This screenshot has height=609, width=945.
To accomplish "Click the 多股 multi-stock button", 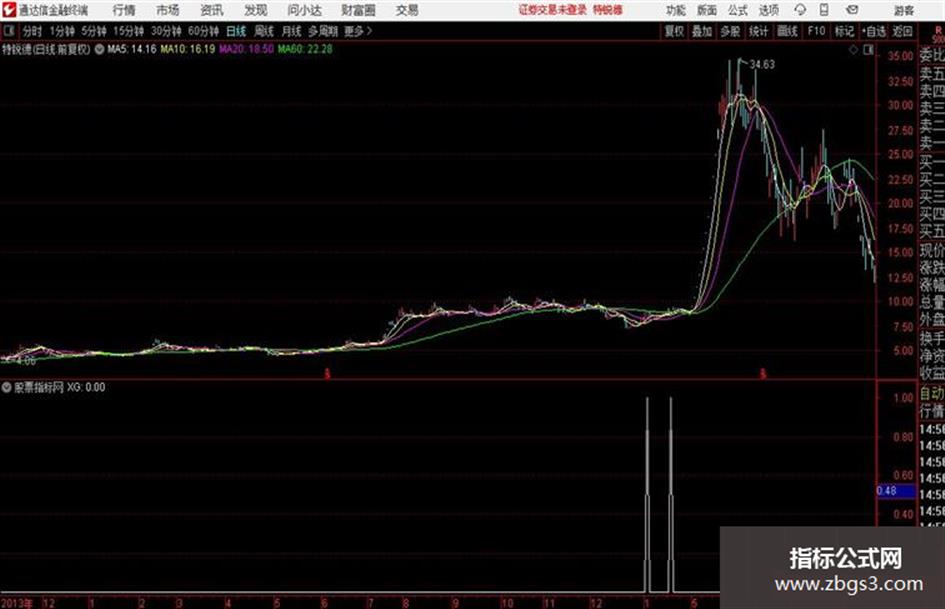I will pyautogui.click(x=730, y=31).
